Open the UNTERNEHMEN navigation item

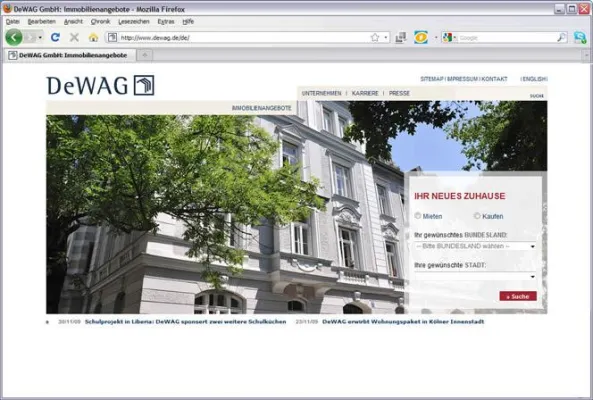tap(321, 93)
